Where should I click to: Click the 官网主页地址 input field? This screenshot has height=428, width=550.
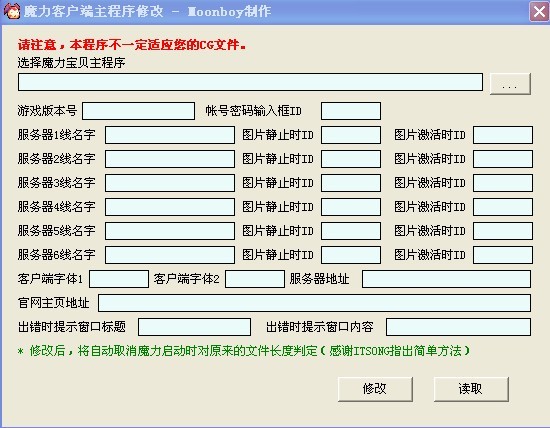[x=314, y=303]
